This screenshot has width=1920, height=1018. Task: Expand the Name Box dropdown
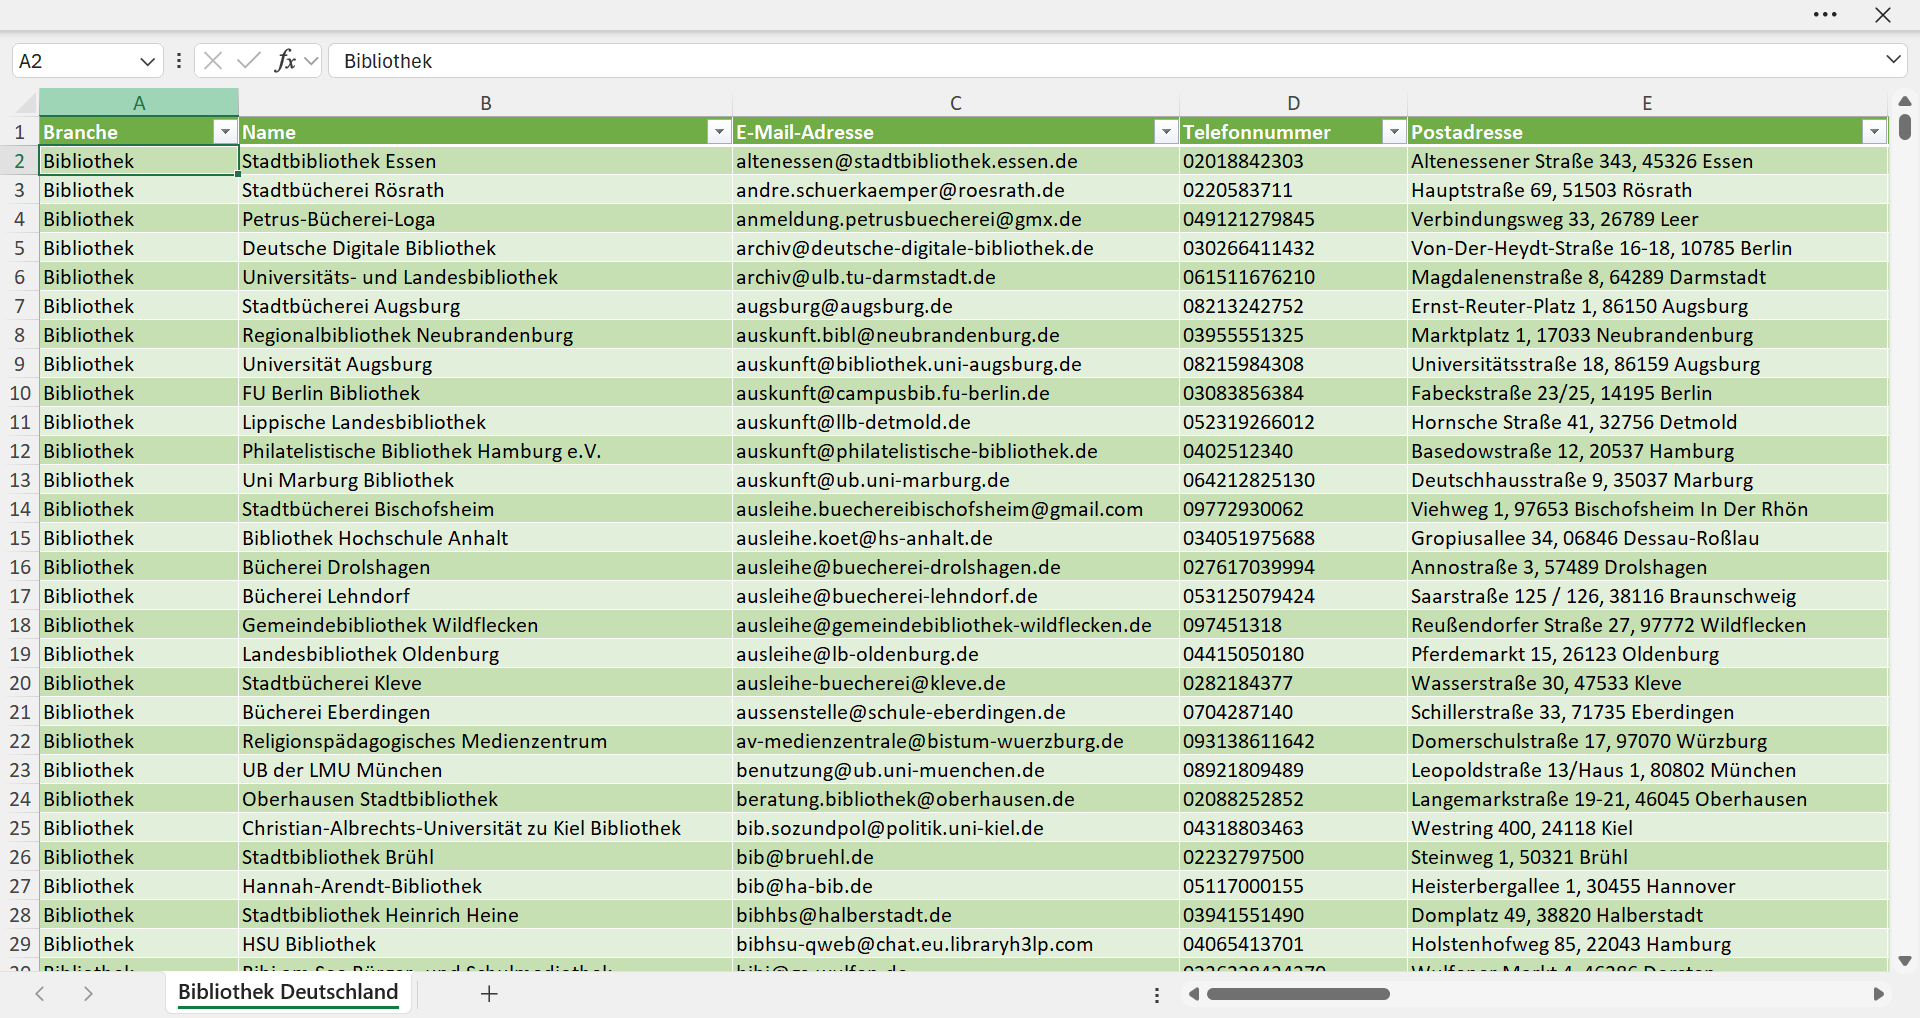pos(147,61)
